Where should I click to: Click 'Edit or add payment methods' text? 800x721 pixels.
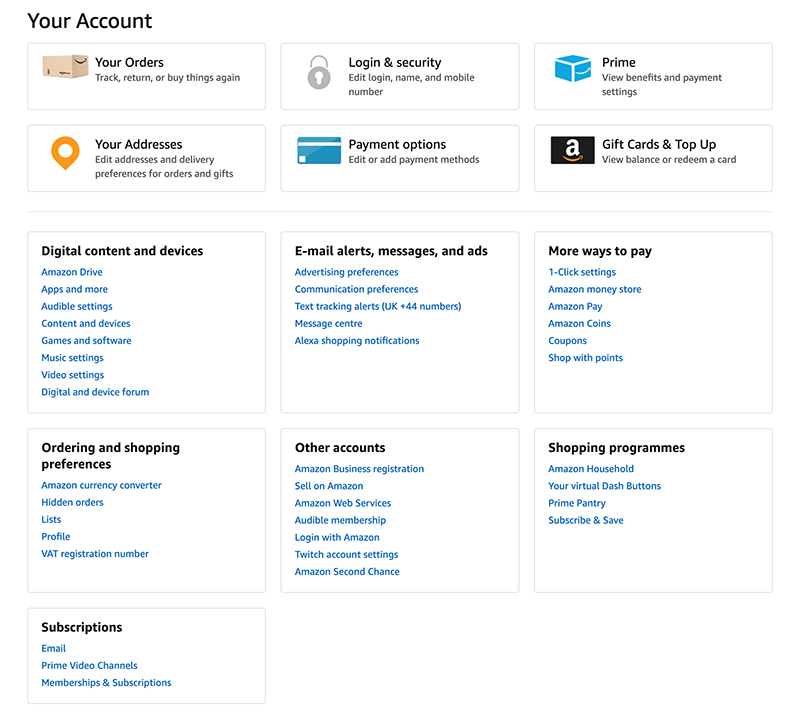pos(414,160)
